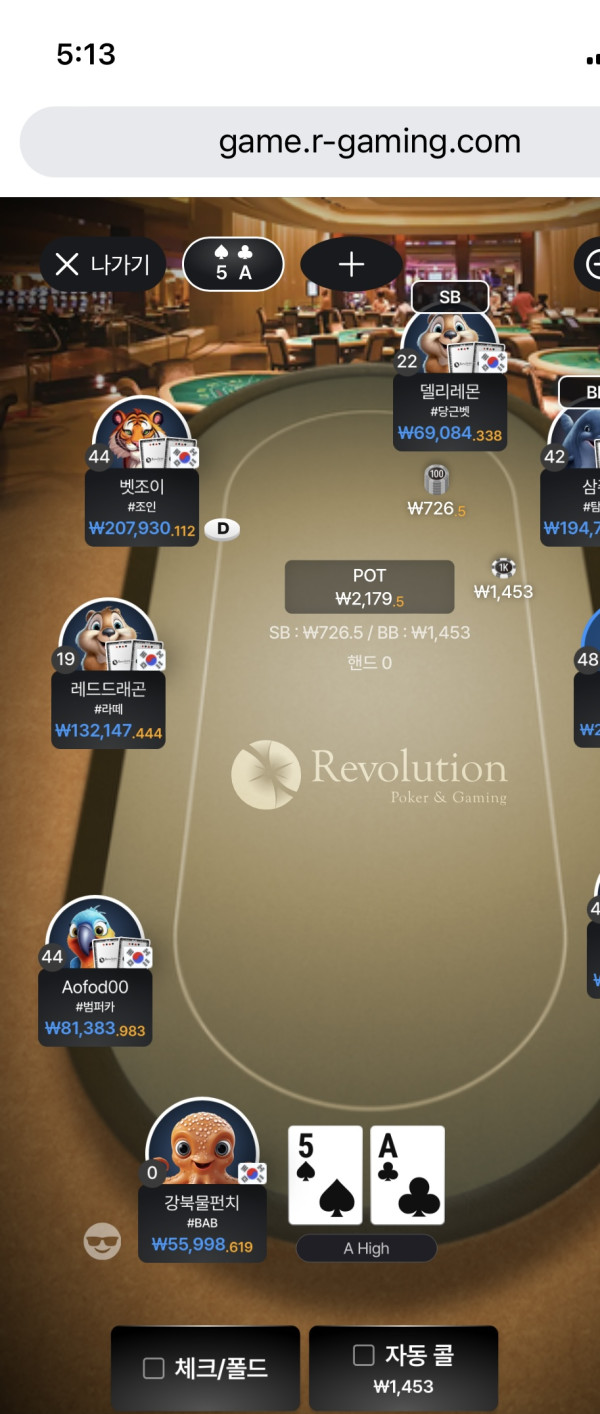Select Aofod00 parrot avatar
This screenshot has width=600, height=1414.
[x=95, y=934]
